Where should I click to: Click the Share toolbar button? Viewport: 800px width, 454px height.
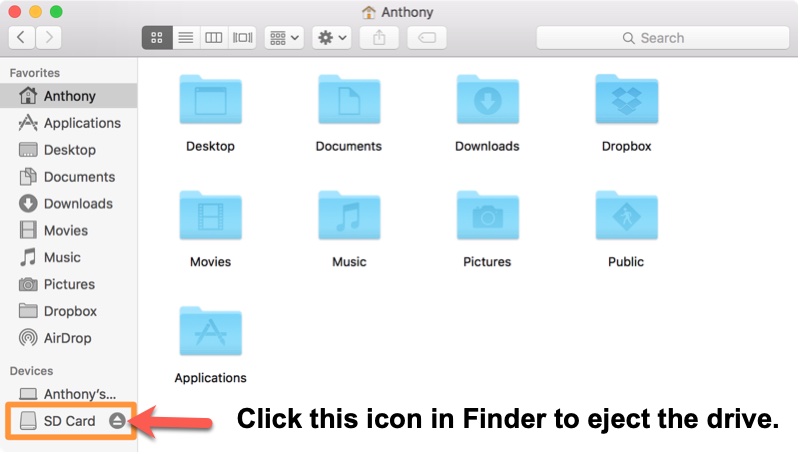point(379,38)
